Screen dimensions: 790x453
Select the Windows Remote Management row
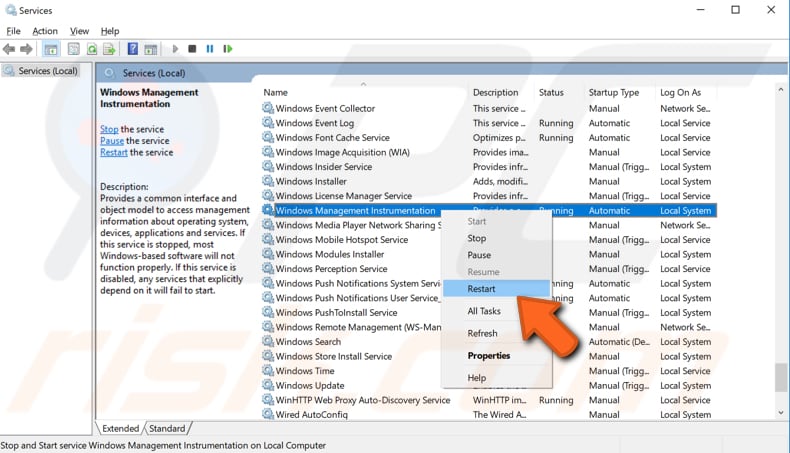[489, 327]
